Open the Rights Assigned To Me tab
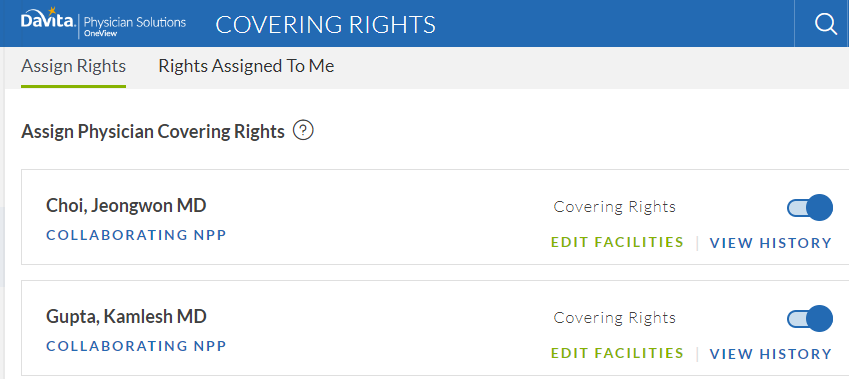Image resolution: width=849 pixels, height=379 pixels. click(x=246, y=66)
